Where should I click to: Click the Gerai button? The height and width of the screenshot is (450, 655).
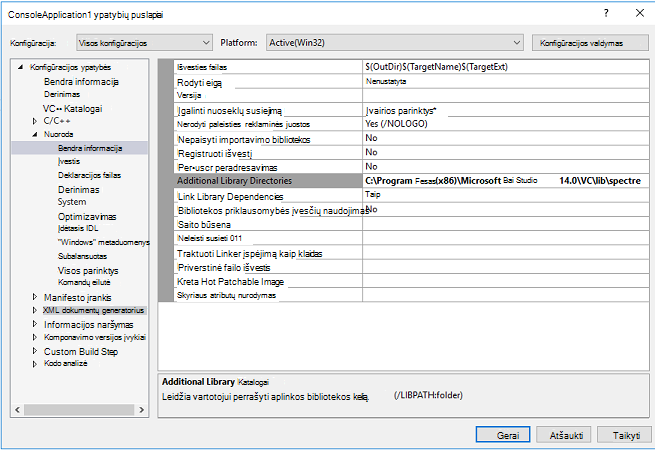coord(503,435)
